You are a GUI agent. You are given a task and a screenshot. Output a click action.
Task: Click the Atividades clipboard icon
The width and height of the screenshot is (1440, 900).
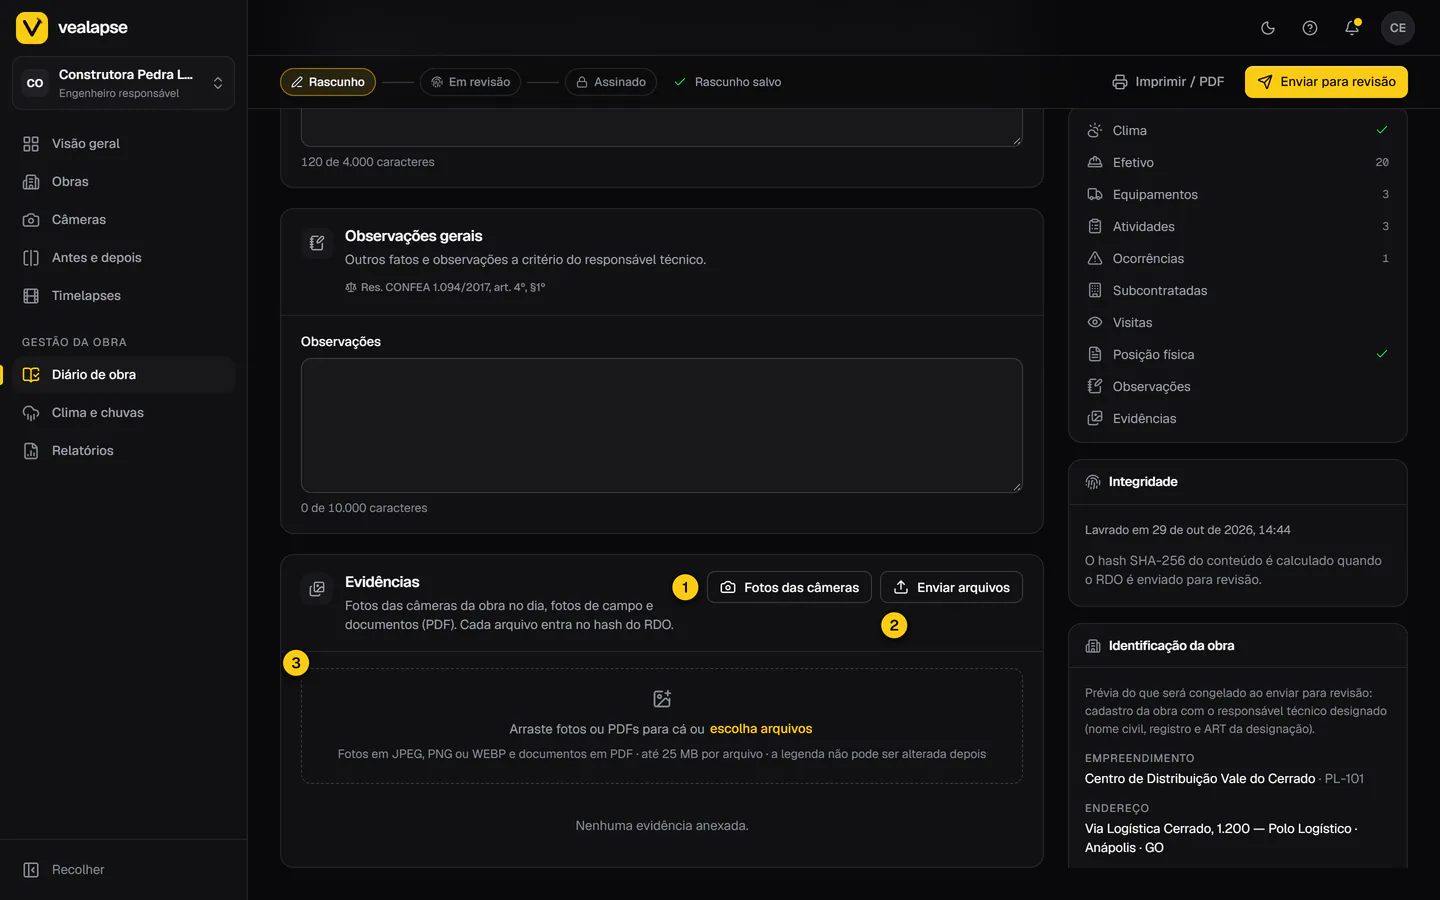[x=1095, y=227]
